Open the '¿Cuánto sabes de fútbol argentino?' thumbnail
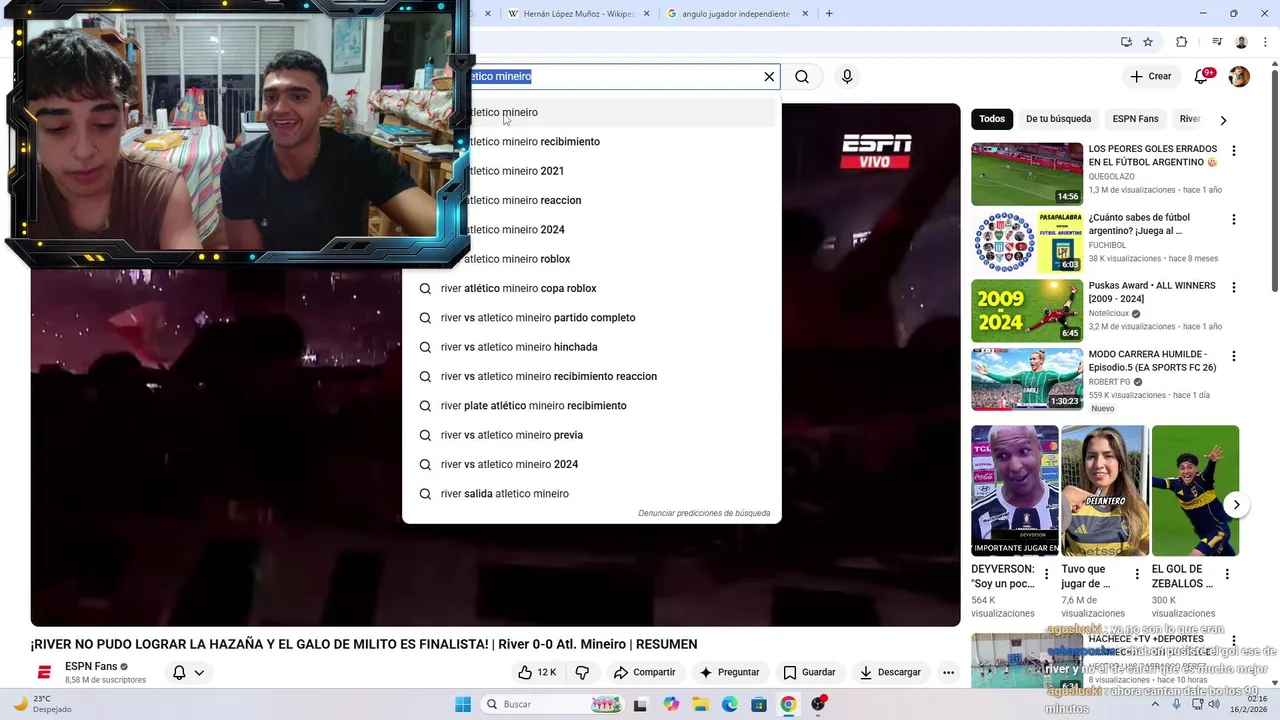Viewport: 1280px width, 720px height. 1027,242
